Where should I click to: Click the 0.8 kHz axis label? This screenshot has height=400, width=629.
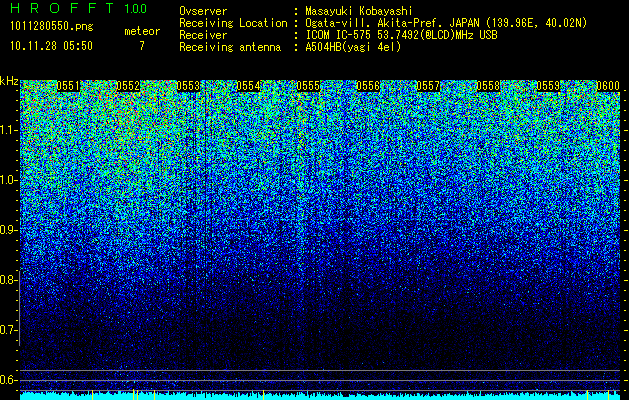point(8,280)
